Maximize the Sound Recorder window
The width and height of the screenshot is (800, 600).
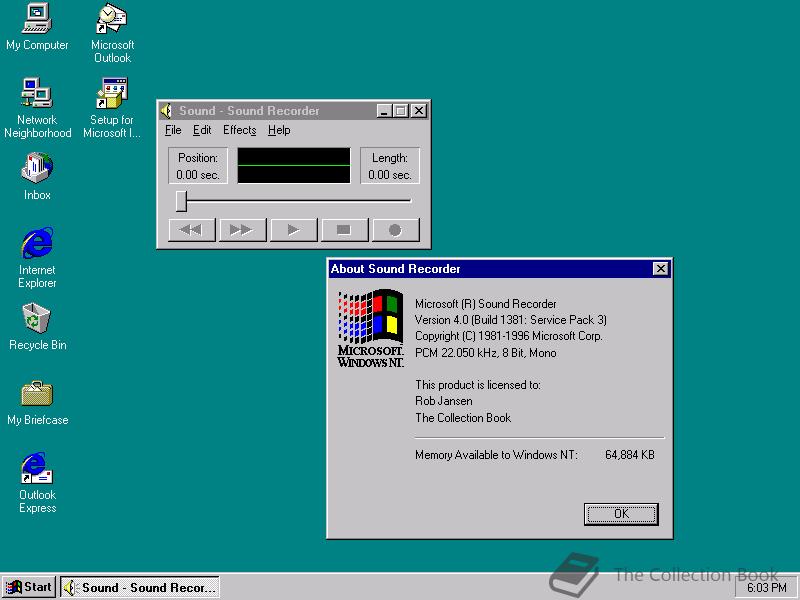(401, 111)
